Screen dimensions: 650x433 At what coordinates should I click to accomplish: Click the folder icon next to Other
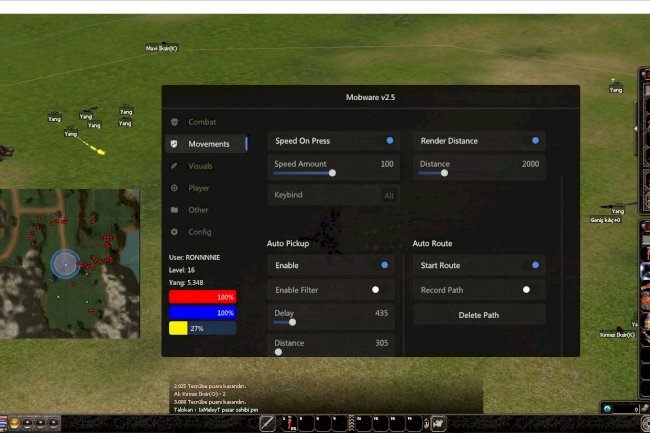(175, 210)
